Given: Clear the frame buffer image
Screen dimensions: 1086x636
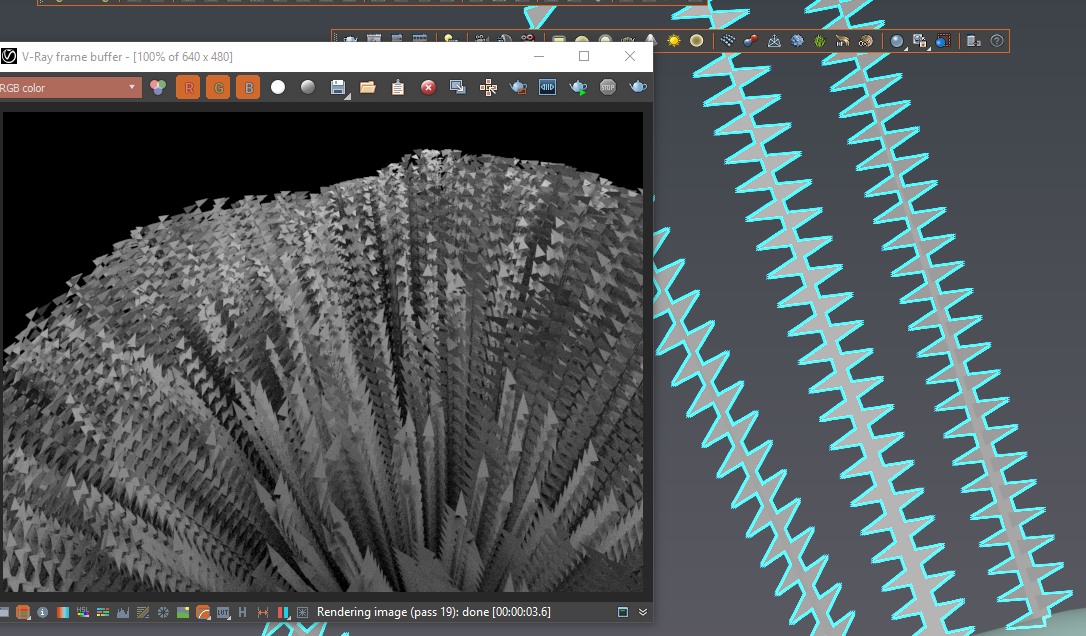Looking at the screenshot, I should tap(428, 88).
